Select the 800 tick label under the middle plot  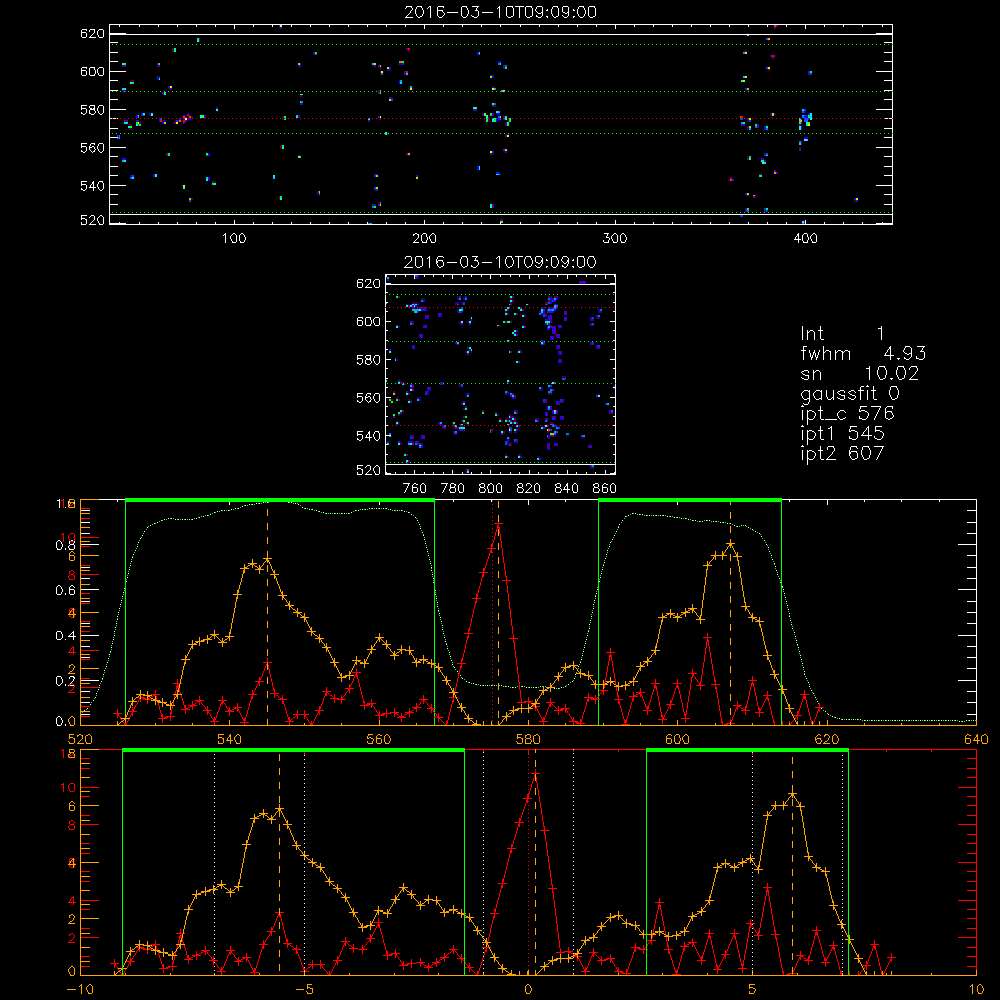[x=491, y=489]
